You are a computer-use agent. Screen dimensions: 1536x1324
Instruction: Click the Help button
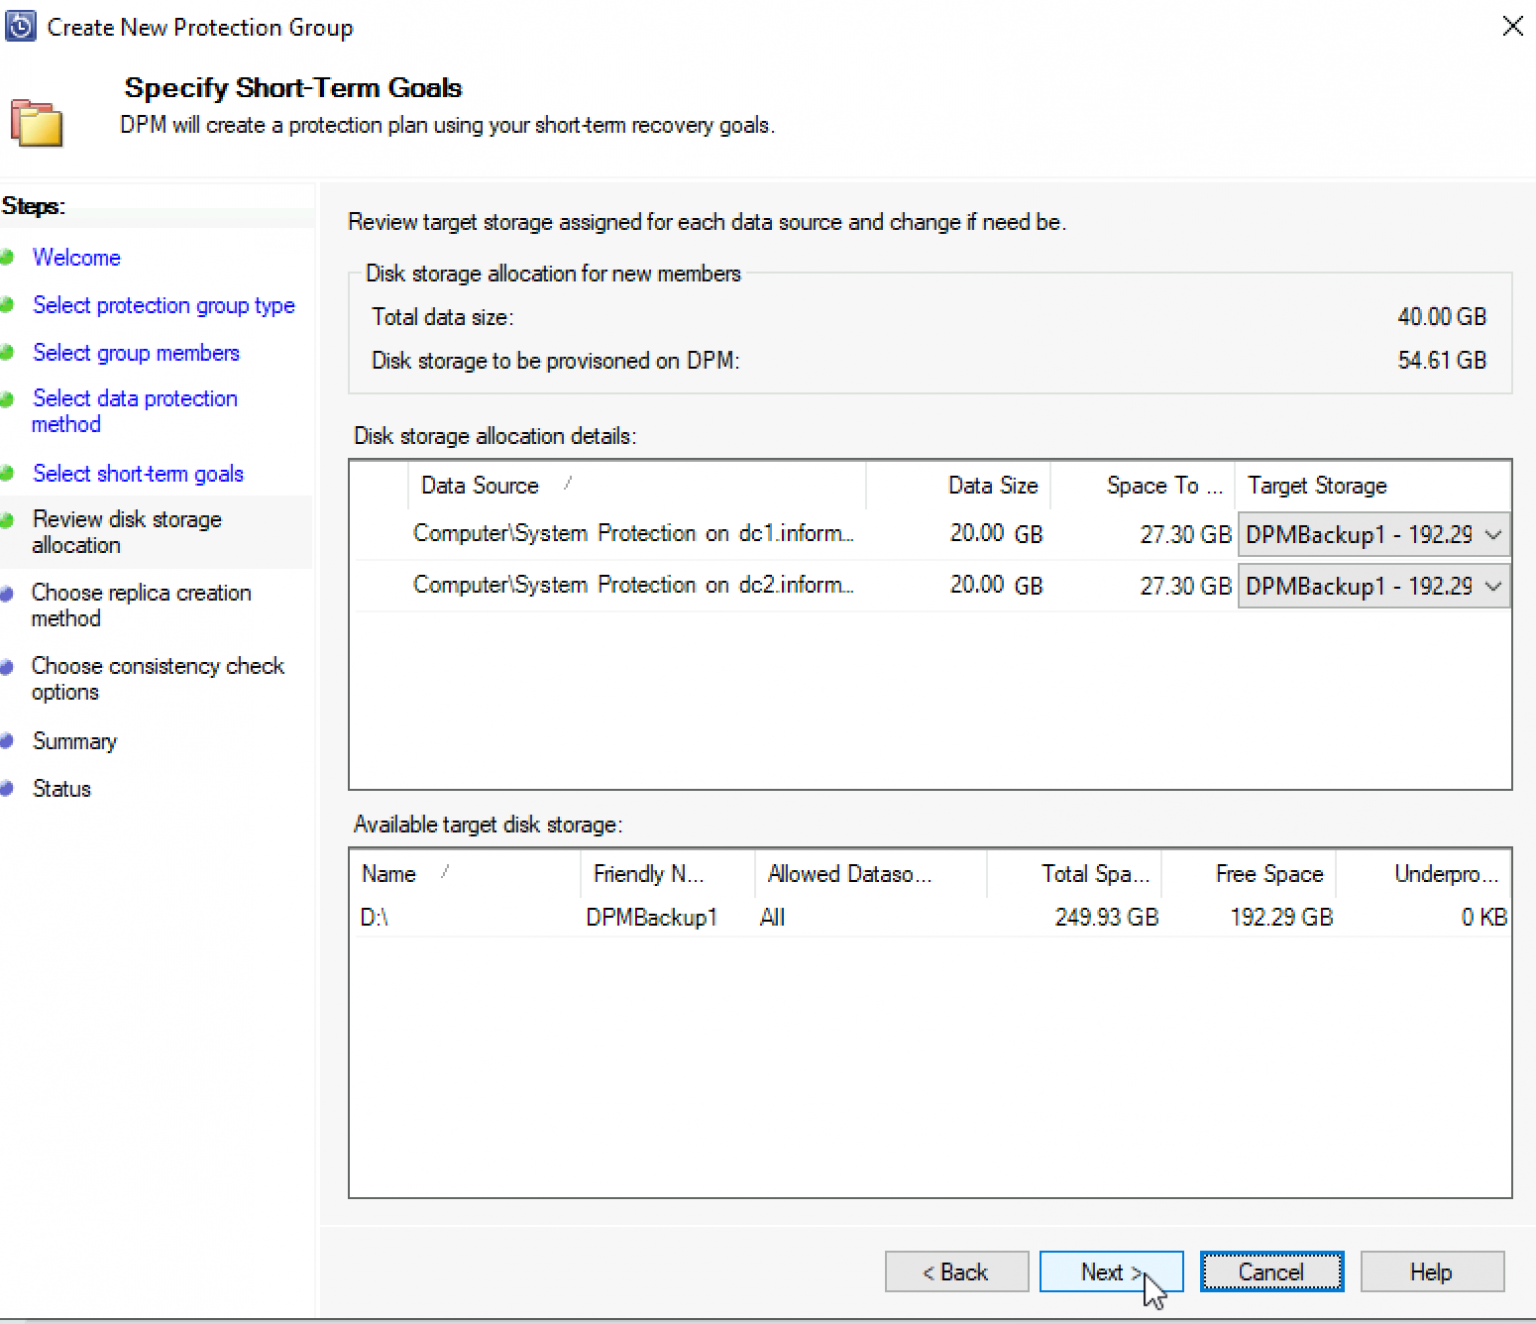click(1432, 1271)
